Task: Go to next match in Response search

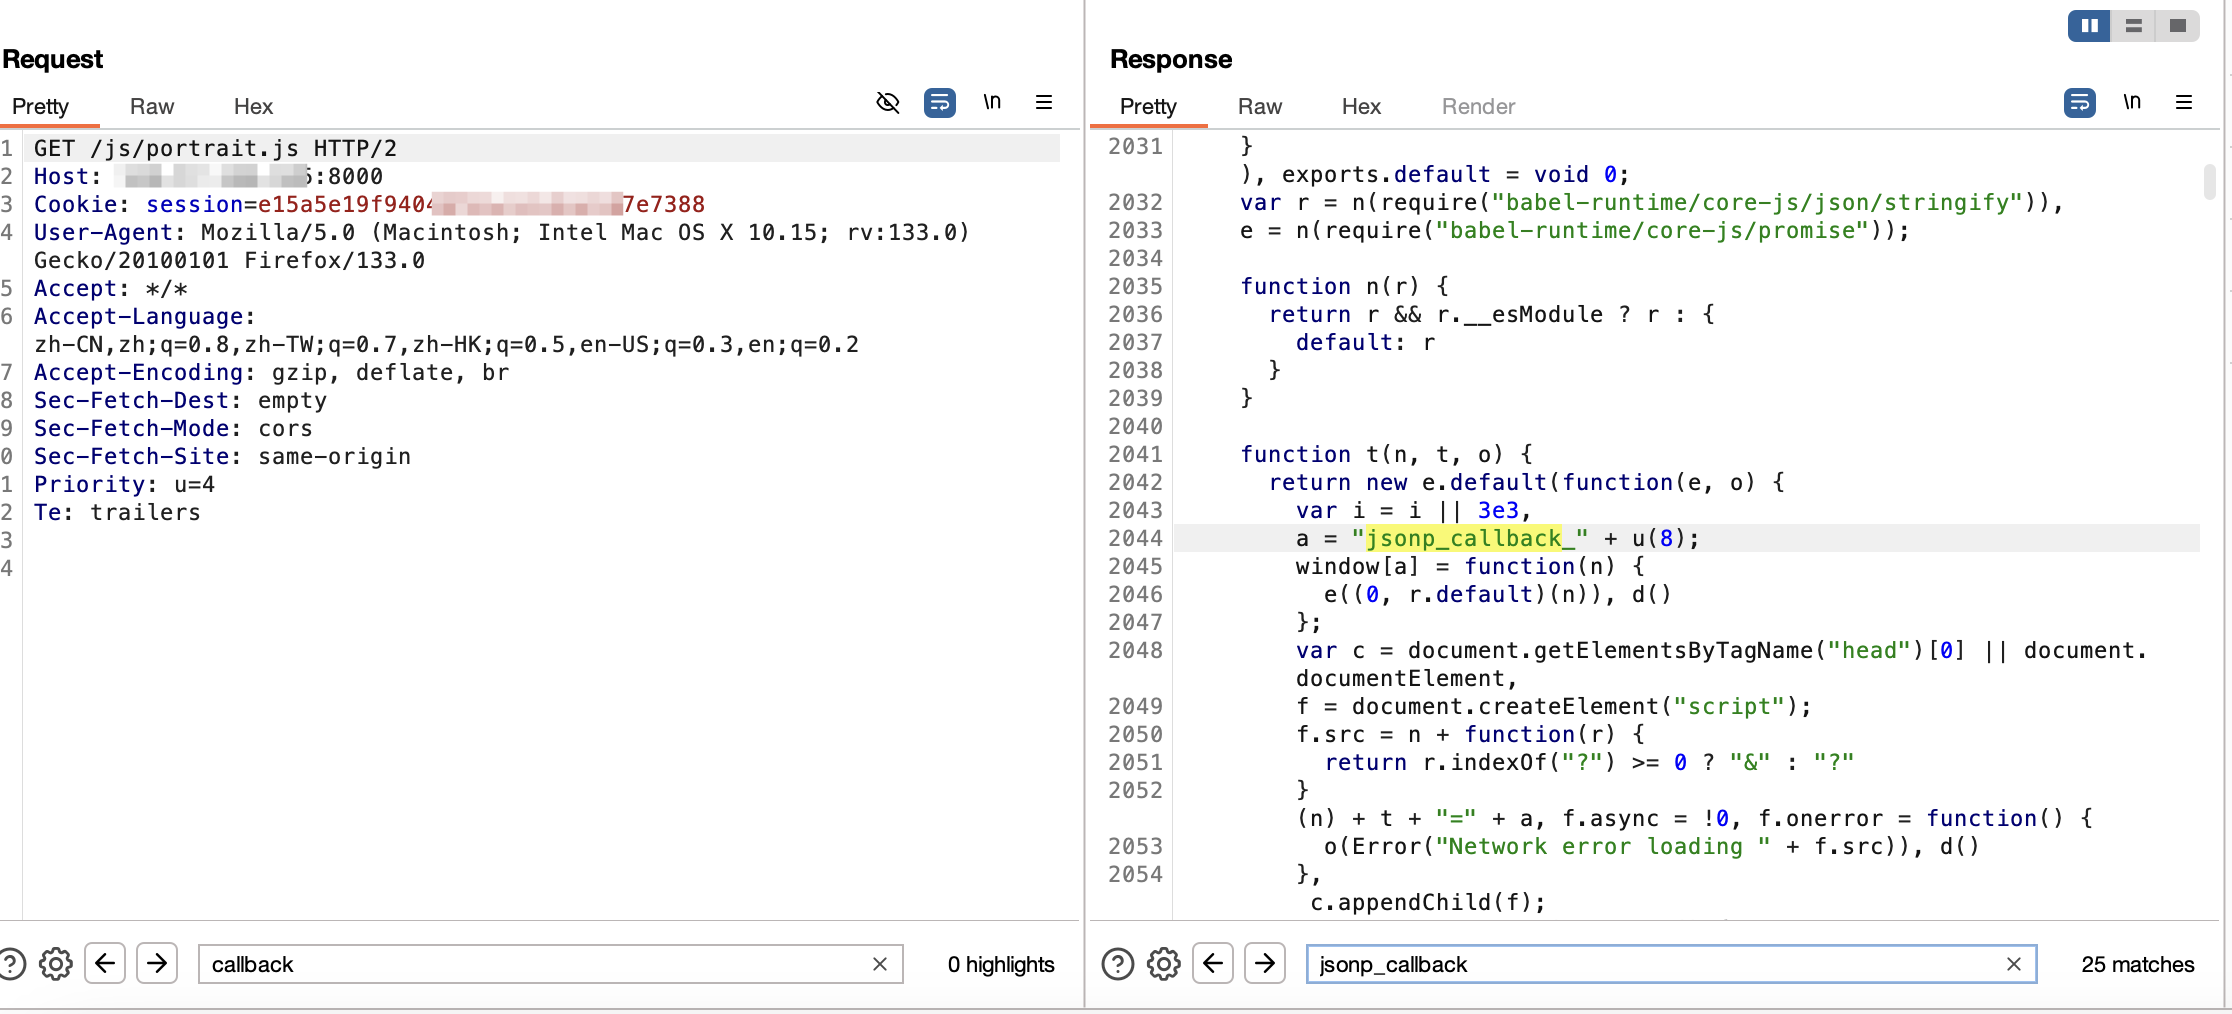Action: click(x=1264, y=964)
